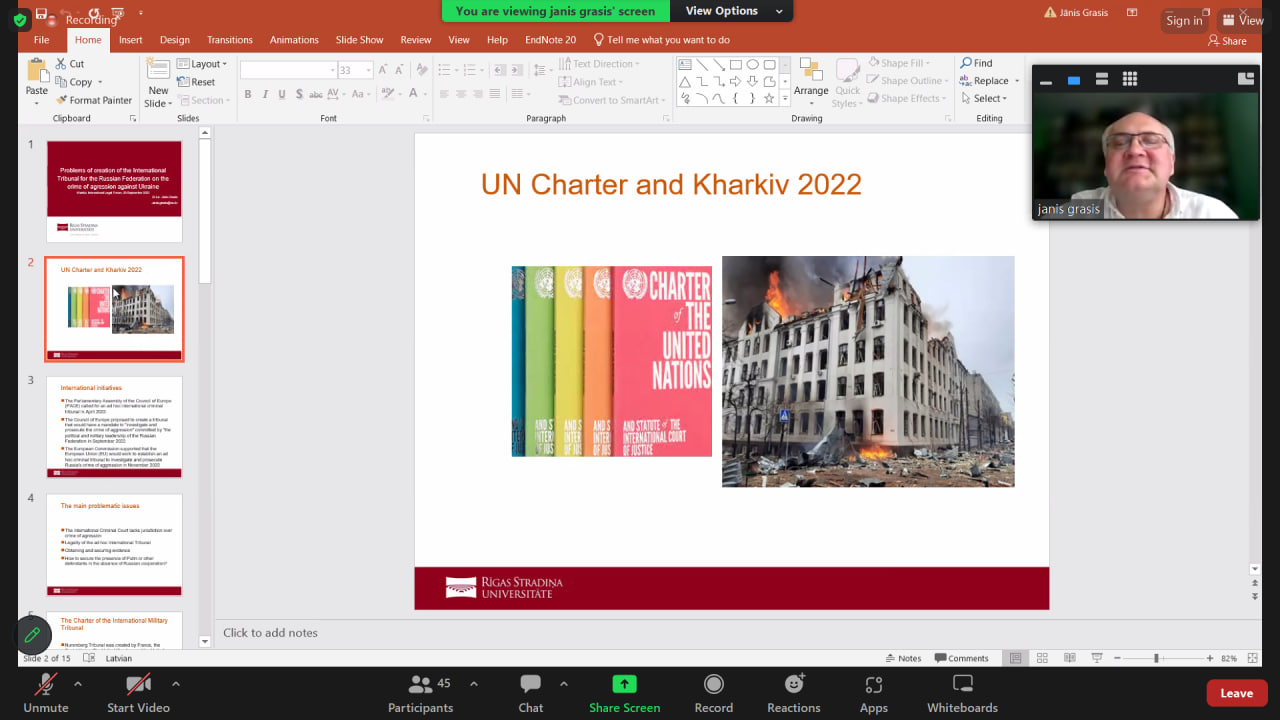Click the Sign in button
Viewport: 1280px width, 720px height.
(1184, 21)
